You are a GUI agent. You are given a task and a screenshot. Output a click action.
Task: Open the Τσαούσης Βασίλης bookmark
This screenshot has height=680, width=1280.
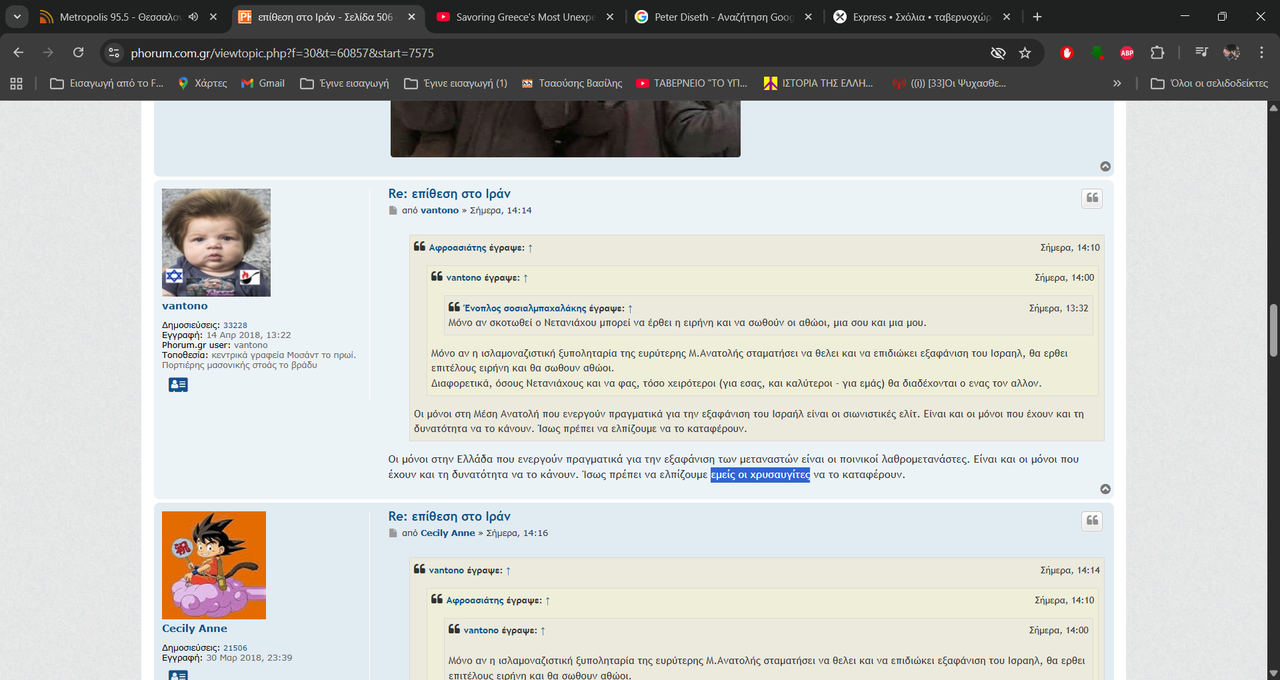coord(571,83)
